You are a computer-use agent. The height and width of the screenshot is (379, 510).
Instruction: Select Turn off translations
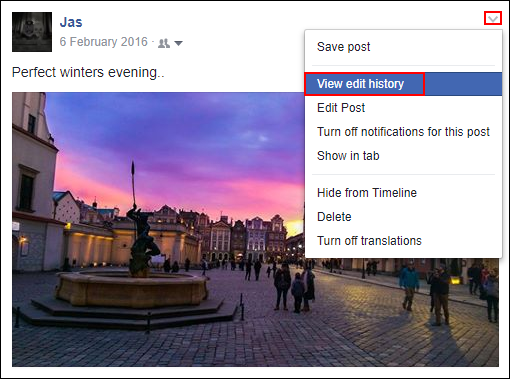click(403, 241)
